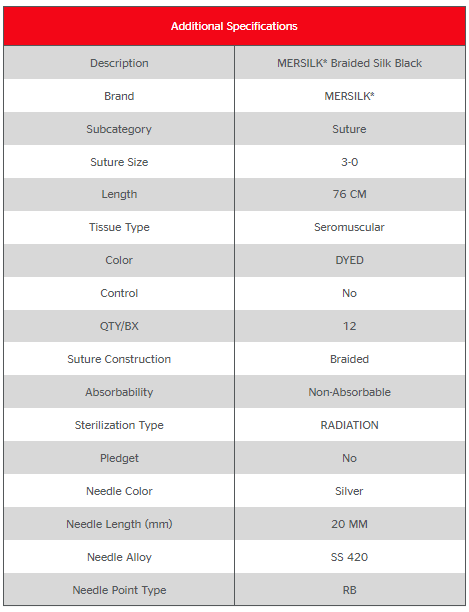Click the SS 420 needle alloy value
This screenshot has height=612, width=469.
[350, 557]
